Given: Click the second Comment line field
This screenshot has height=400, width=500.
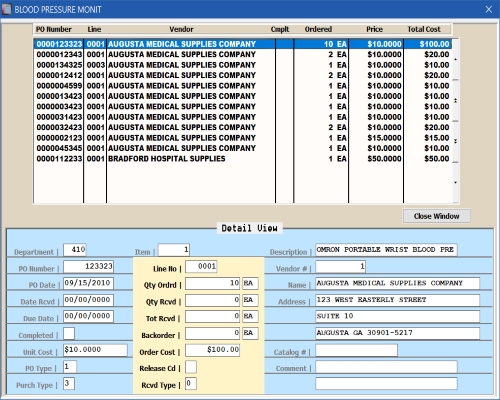Looking at the screenshot, I should [386, 383].
